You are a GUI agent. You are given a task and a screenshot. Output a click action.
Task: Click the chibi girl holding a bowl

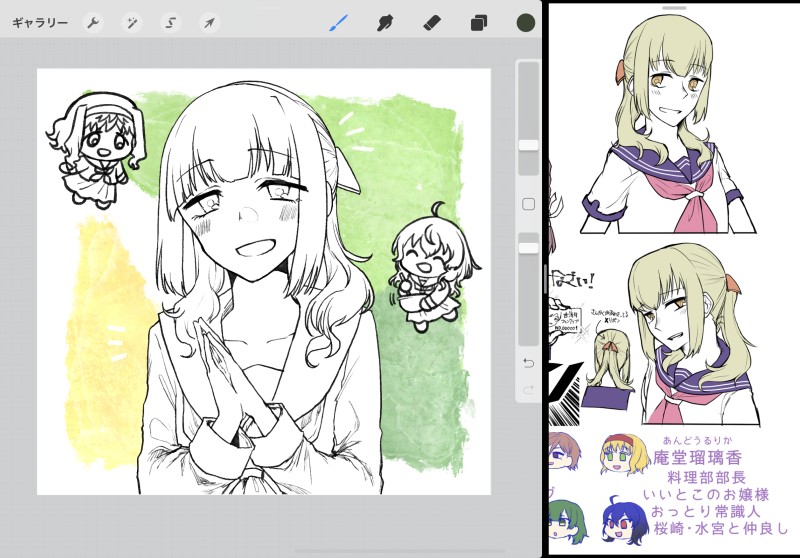pos(433,268)
